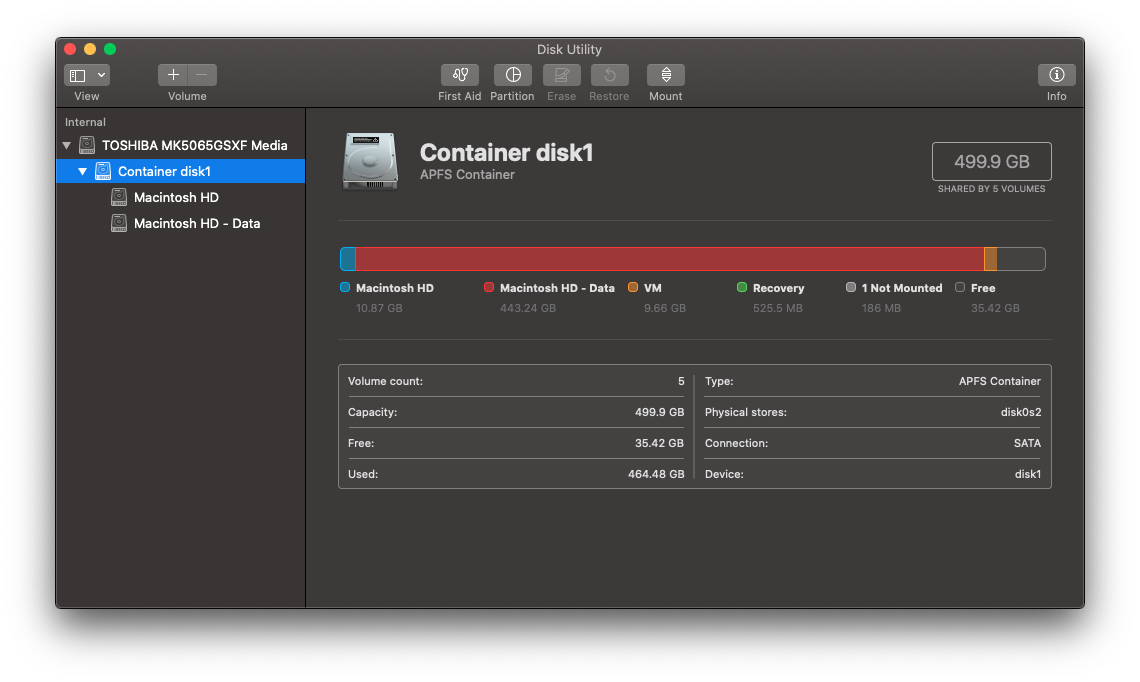Select Container disk1 in sidebar
The image size is (1140, 682).
(x=180, y=172)
